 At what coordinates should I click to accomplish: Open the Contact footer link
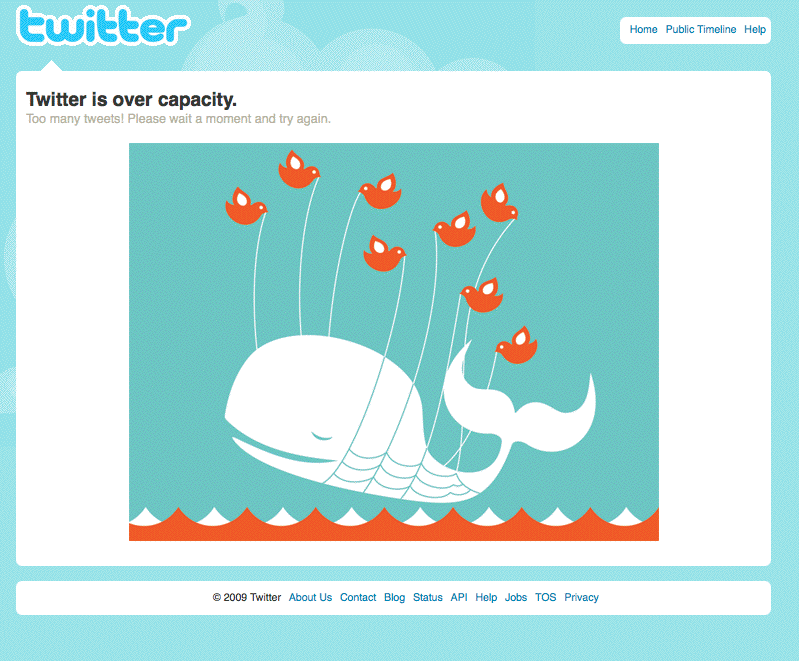[x=358, y=597]
